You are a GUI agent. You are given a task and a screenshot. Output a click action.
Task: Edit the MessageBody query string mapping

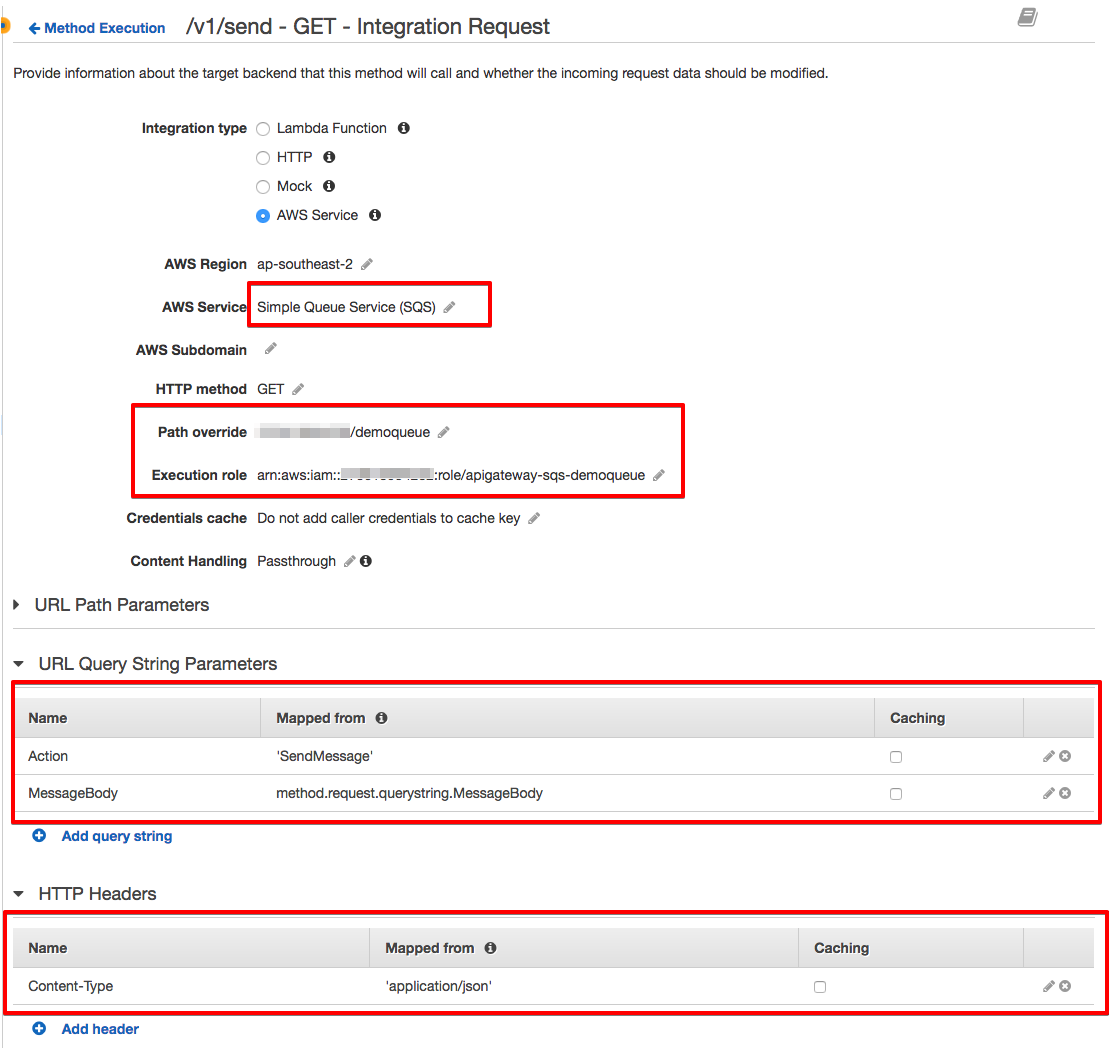1048,793
